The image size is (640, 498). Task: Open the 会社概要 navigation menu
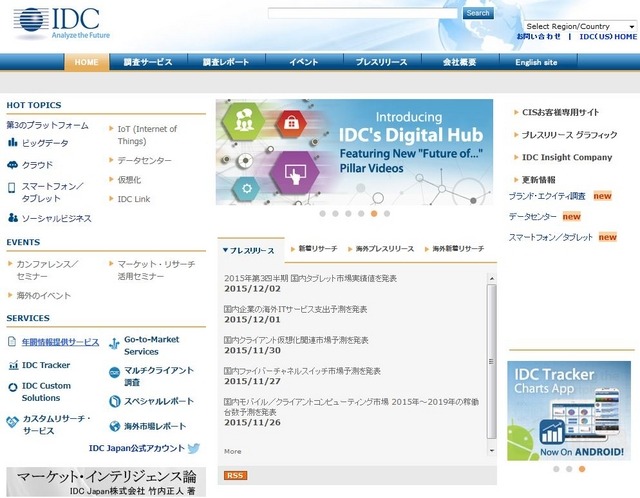pyautogui.click(x=460, y=62)
